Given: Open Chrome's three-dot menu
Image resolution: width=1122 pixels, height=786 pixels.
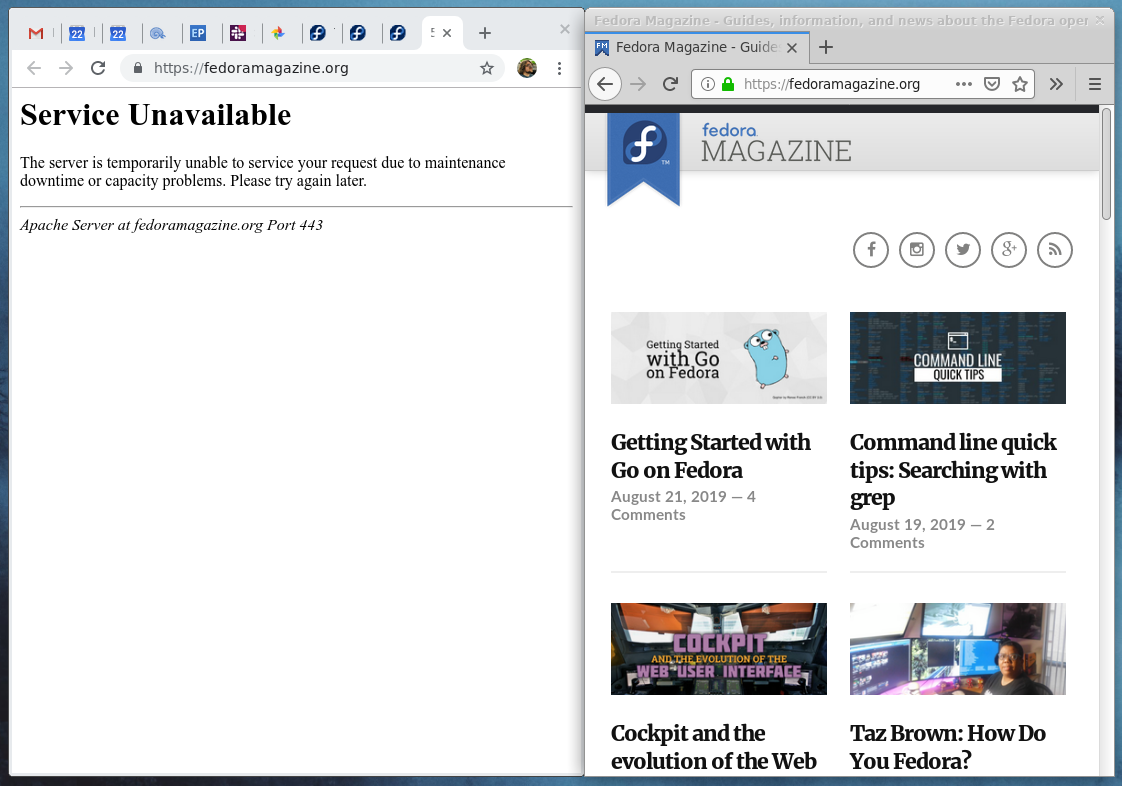Looking at the screenshot, I should [560, 68].
